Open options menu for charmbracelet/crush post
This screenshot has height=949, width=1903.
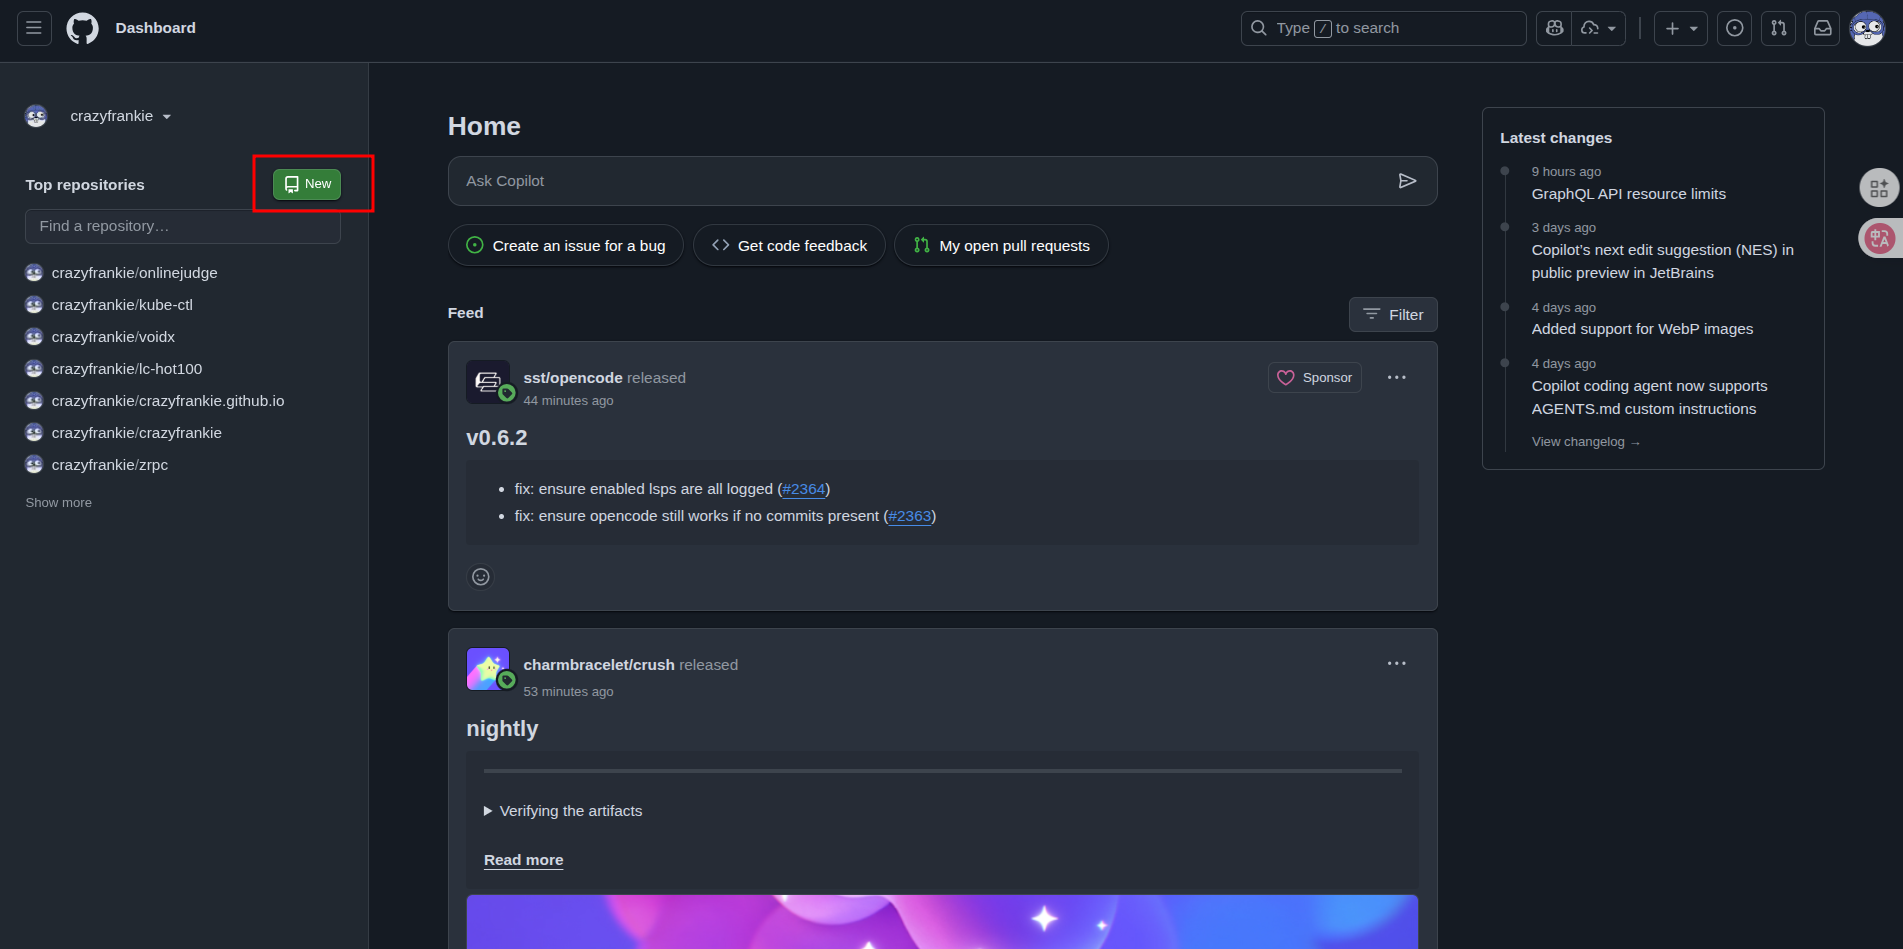[x=1396, y=664]
